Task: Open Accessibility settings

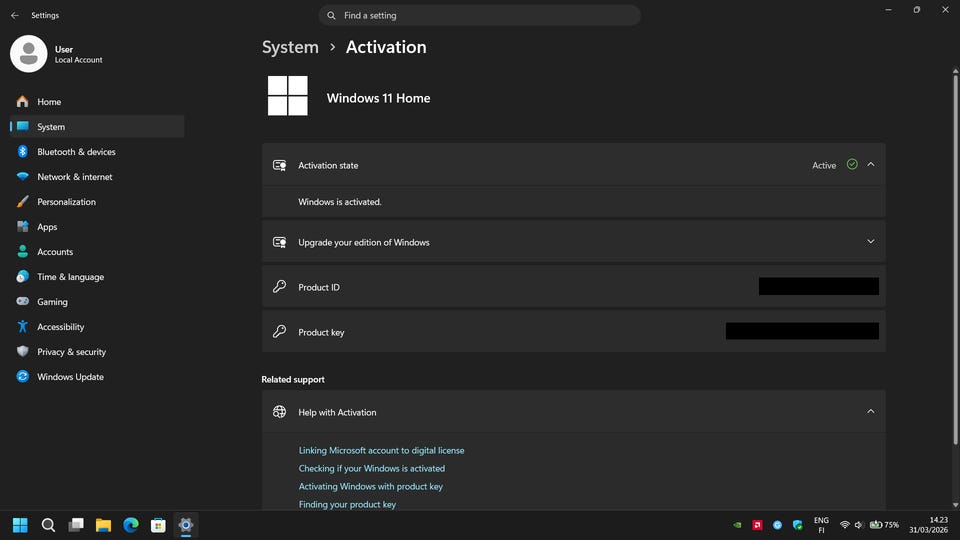Action: pos(60,327)
